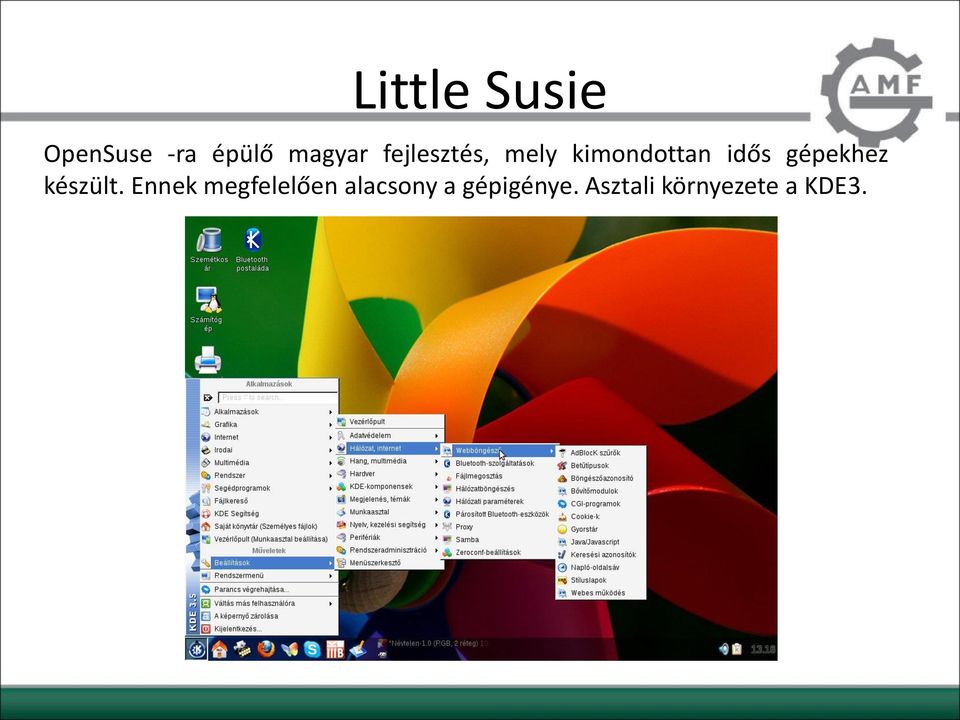Expand the Rendszermenü submenu arrow
960x720 pixels.
coord(331,576)
